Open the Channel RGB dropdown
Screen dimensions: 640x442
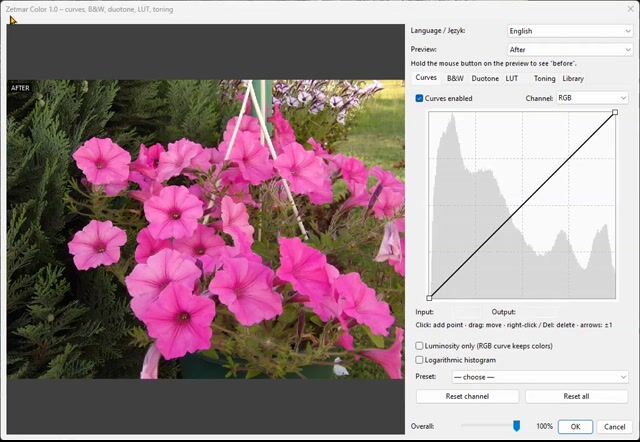point(592,98)
